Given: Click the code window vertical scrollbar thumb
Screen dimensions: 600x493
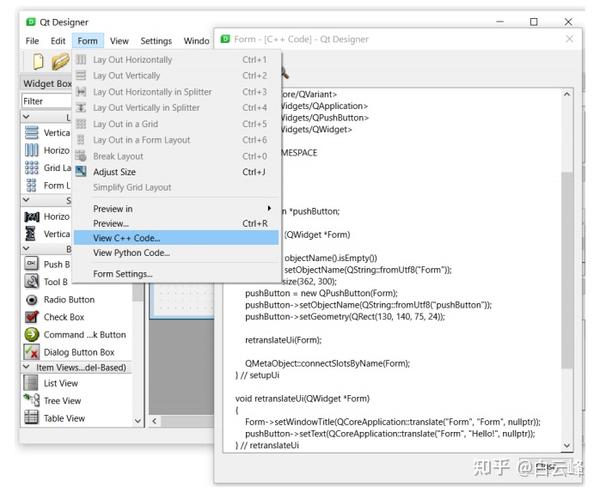Looking at the screenshot, I should click(x=567, y=270).
